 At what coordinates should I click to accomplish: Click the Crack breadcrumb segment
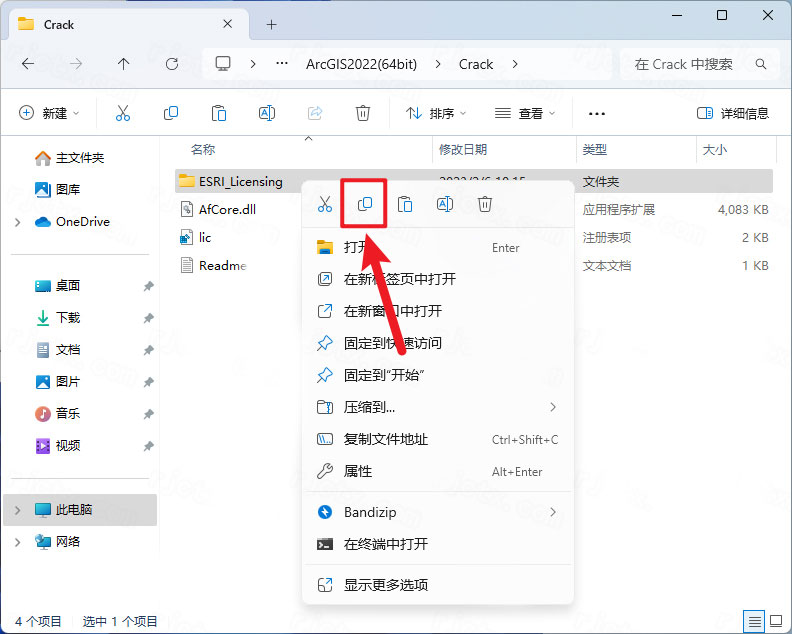click(476, 64)
